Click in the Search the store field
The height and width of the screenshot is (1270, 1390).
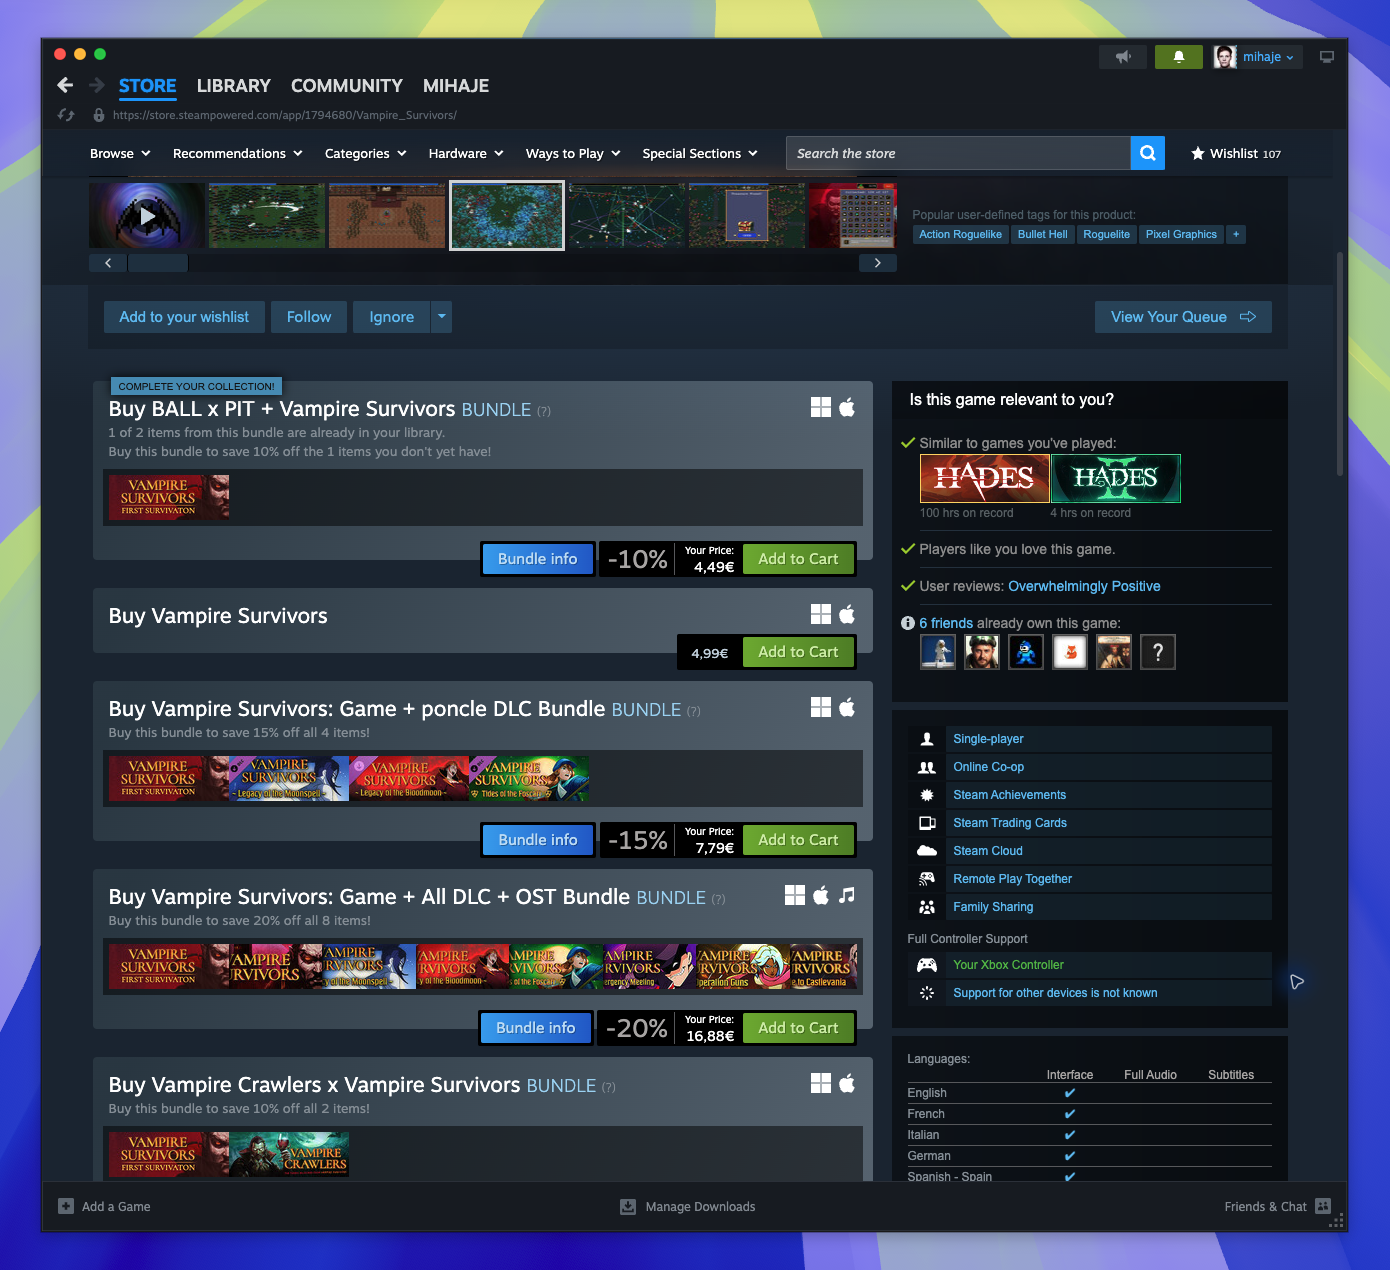coord(958,153)
